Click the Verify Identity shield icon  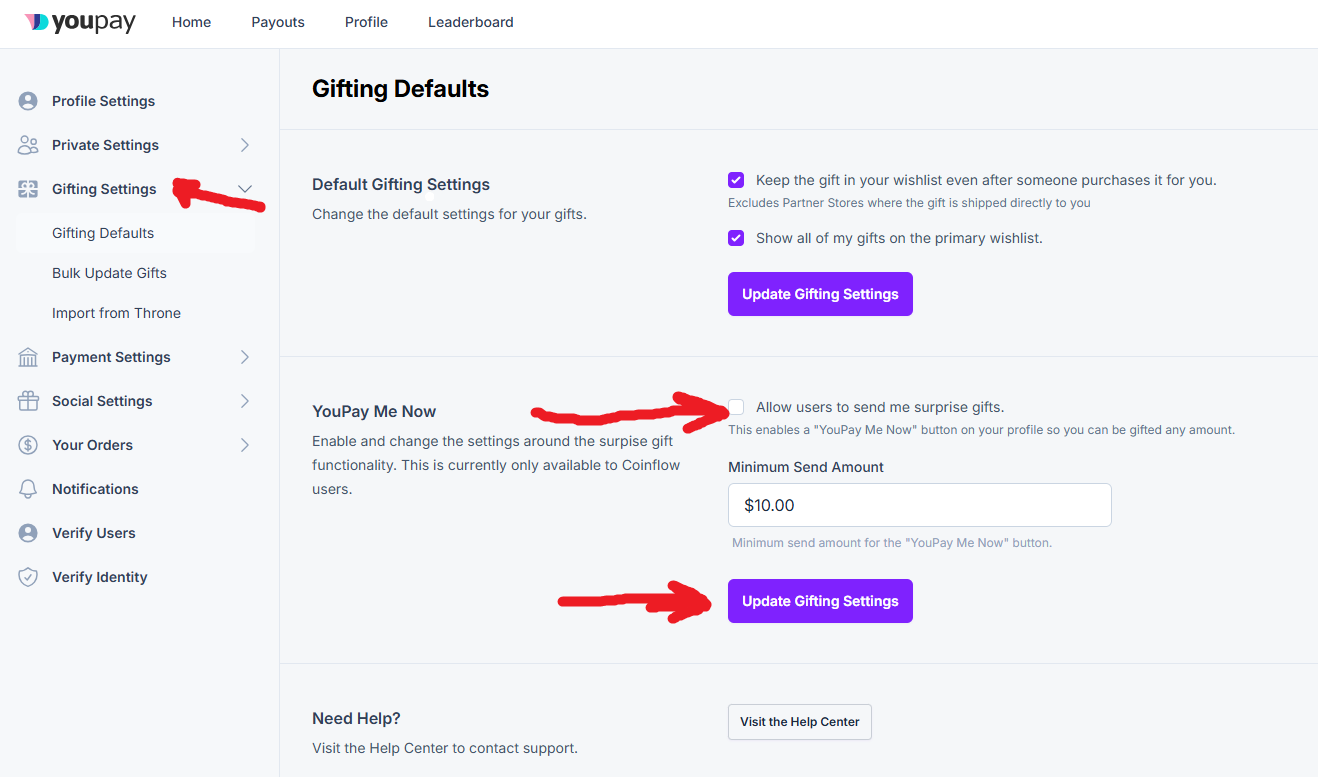click(x=28, y=577)
